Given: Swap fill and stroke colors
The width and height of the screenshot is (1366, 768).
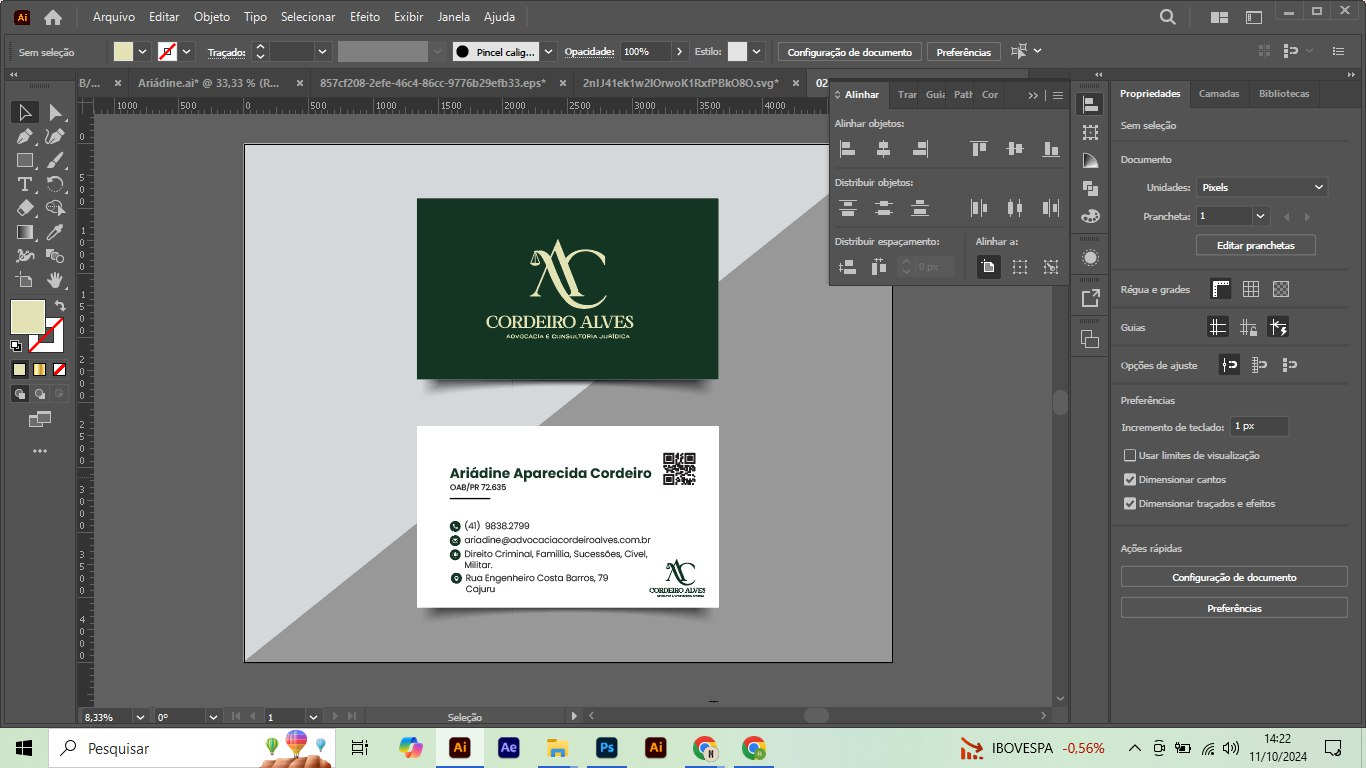Looking at the screenshot, I should point(59,305).
